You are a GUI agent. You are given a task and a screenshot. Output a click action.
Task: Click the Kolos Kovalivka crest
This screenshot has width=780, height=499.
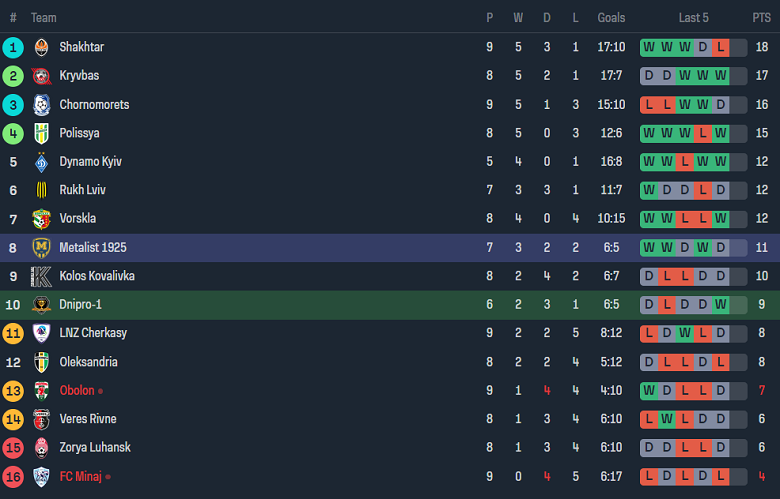[41, 276]
